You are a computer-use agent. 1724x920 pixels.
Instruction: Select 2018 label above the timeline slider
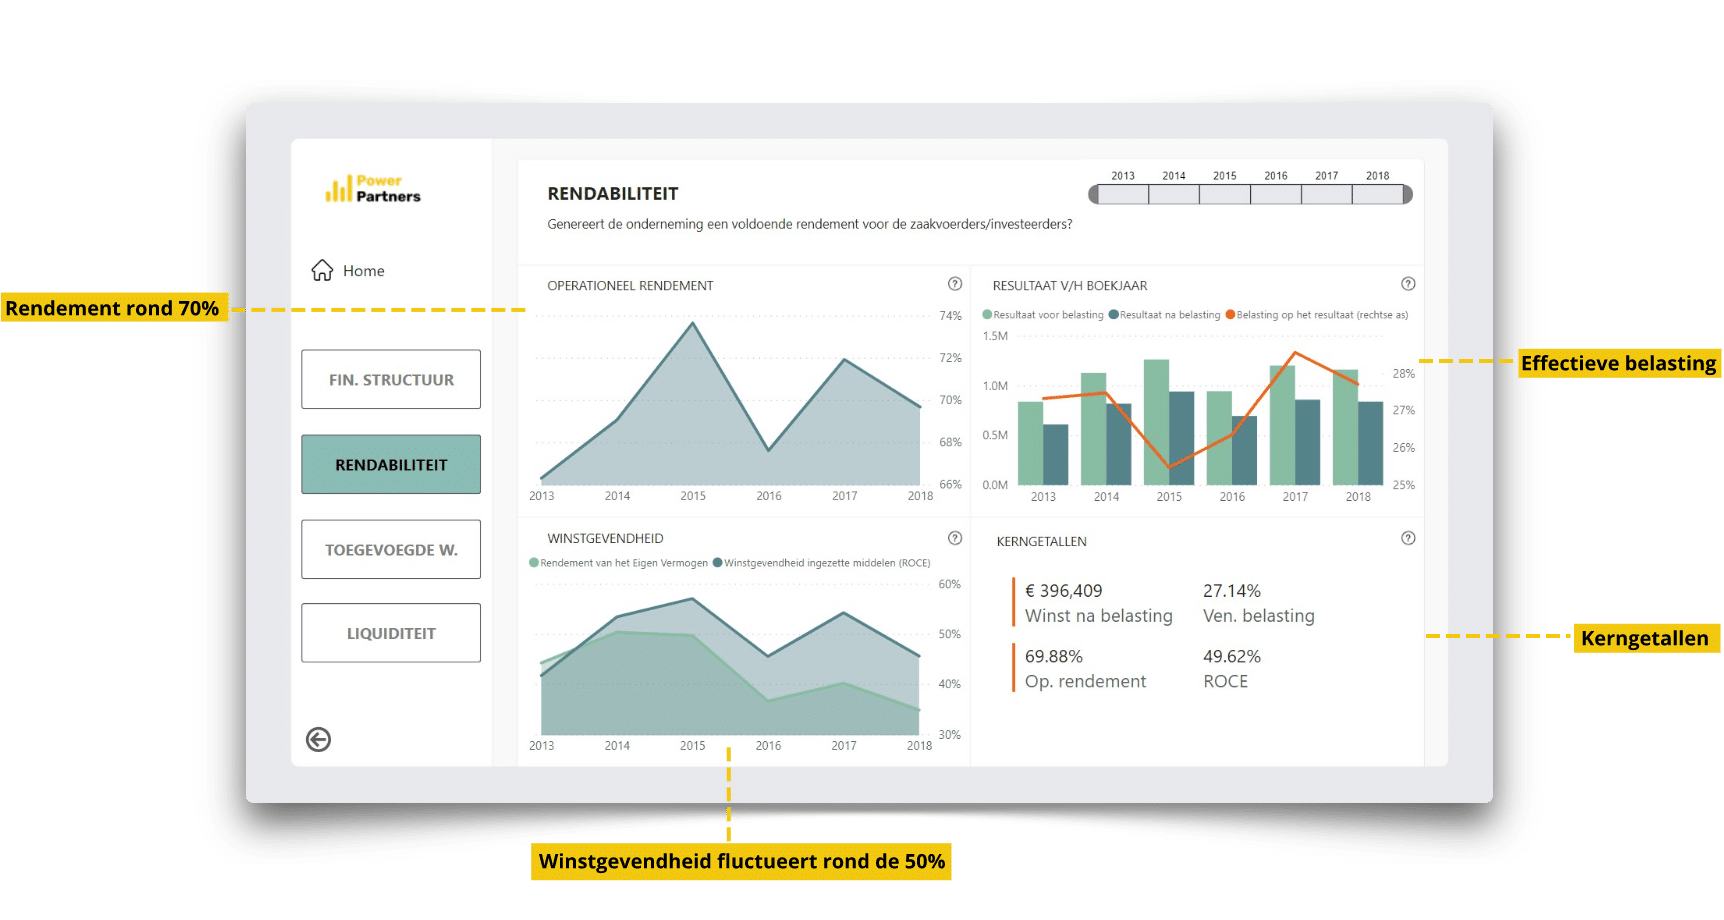click(x=1378, y=176)
